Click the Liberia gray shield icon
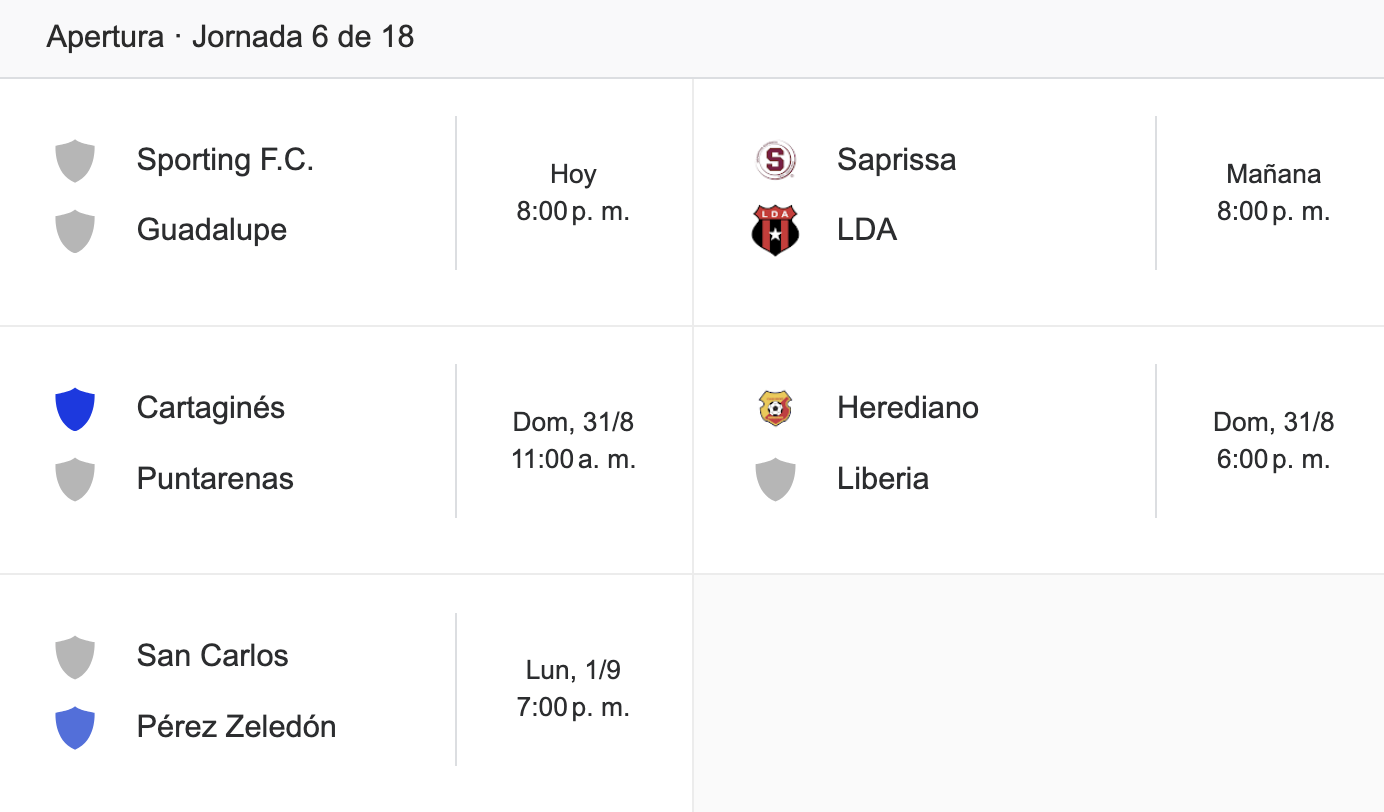 pyautogui.click(x=775, y=479)
